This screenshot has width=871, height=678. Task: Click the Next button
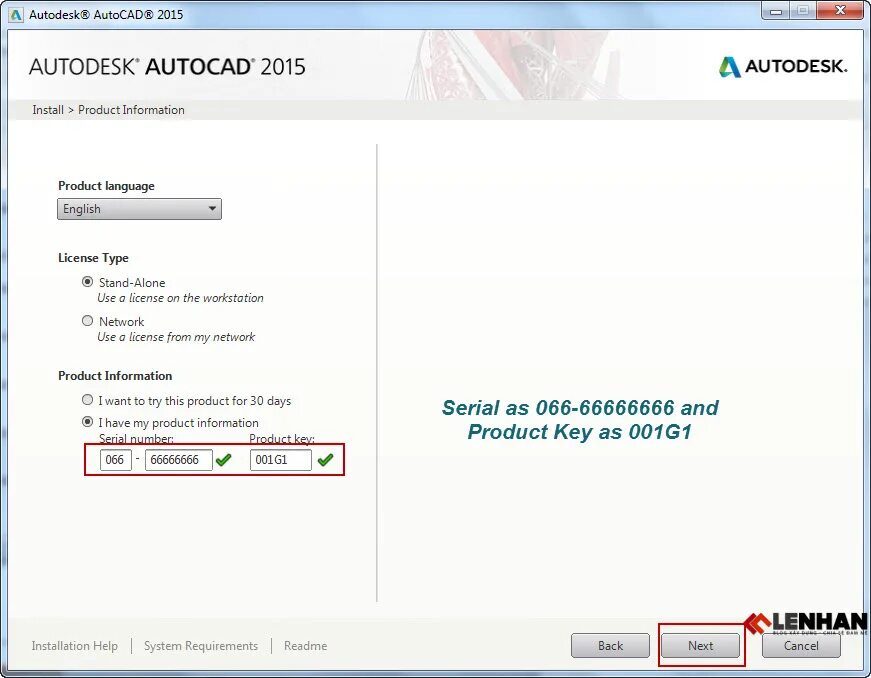[x=700, y=646]
